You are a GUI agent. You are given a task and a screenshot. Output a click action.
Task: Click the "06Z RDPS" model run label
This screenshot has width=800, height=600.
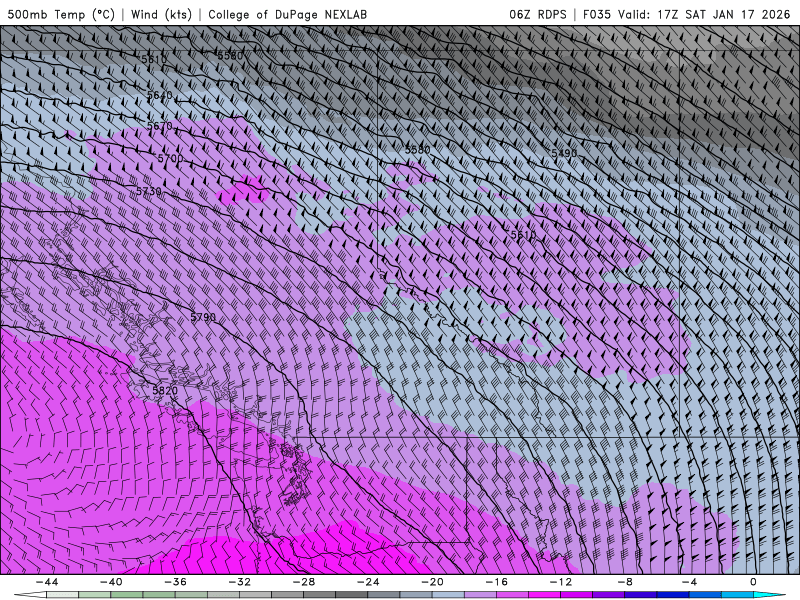[x=538, y=14]
